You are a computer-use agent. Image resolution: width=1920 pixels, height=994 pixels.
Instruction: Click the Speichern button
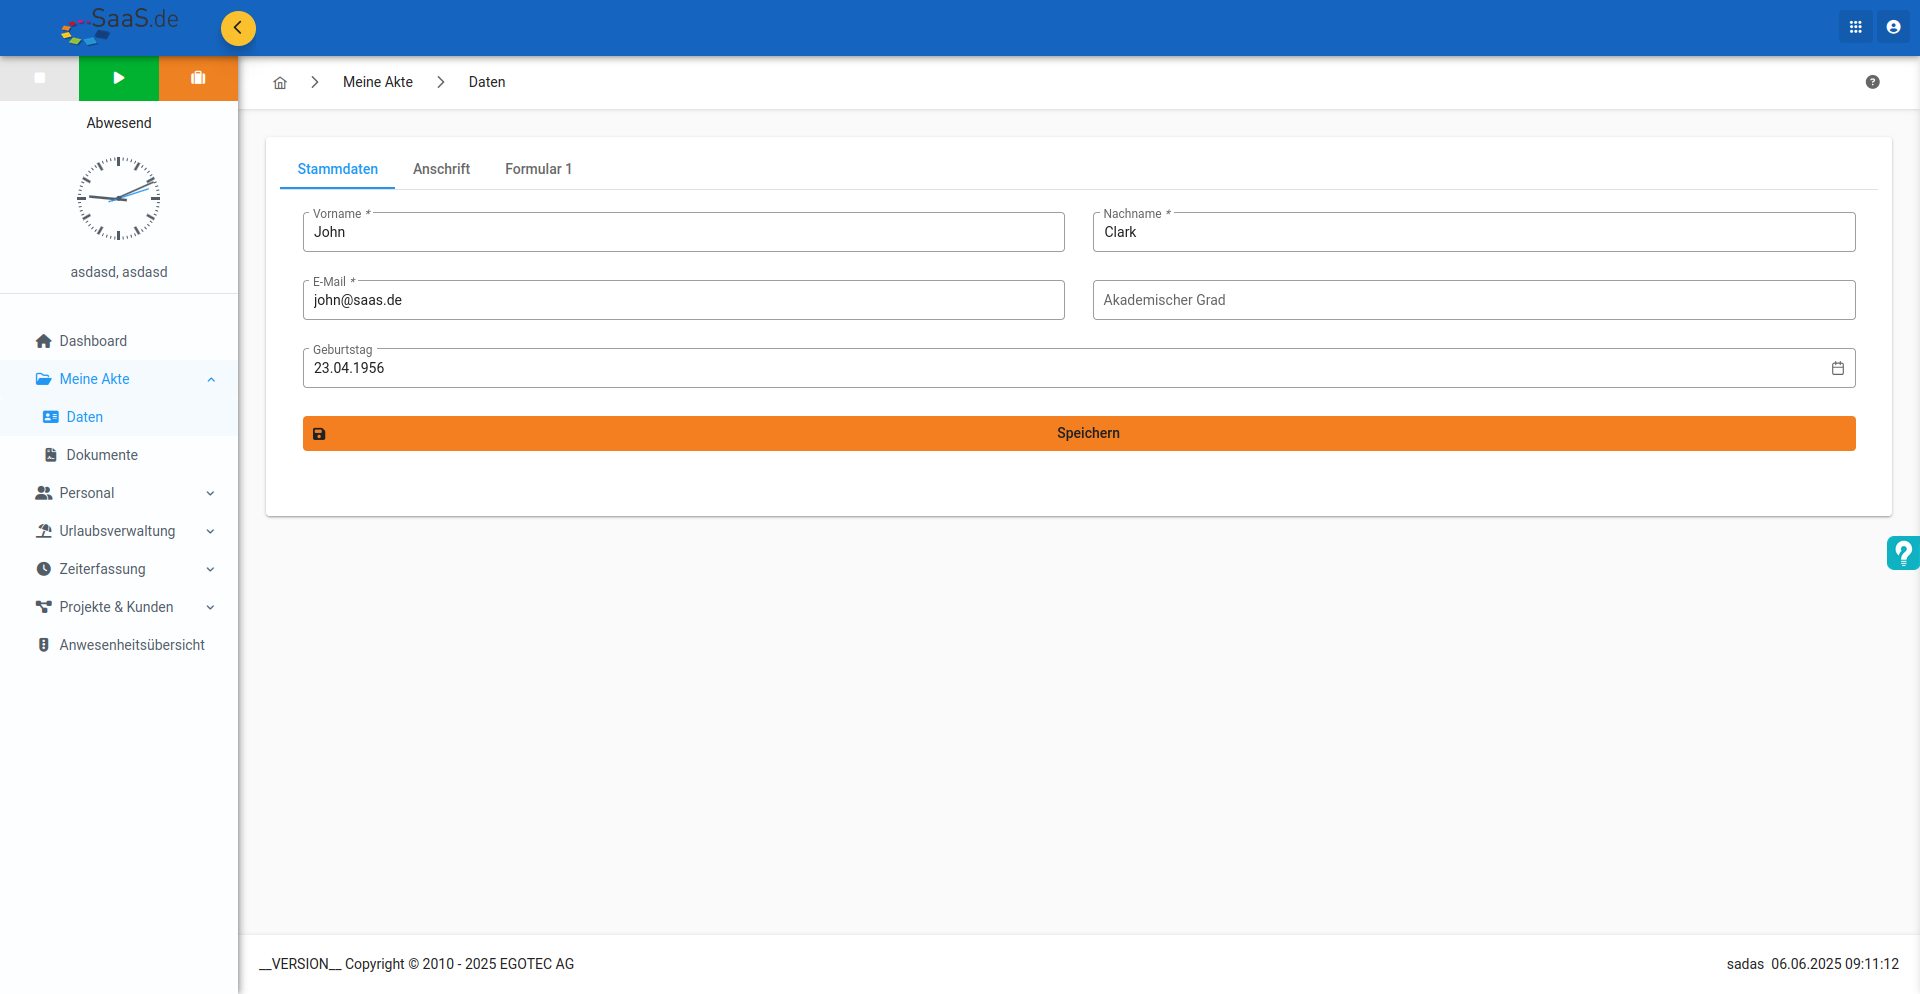1079,433
